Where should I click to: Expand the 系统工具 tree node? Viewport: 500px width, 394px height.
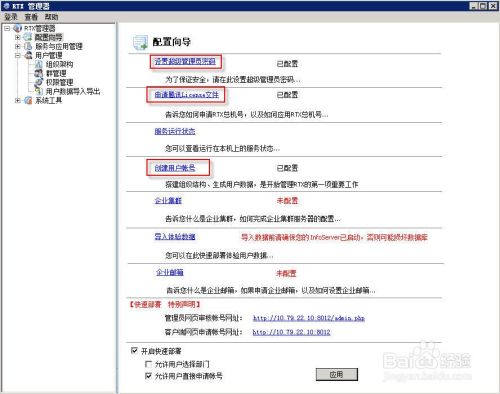[18, 100]
